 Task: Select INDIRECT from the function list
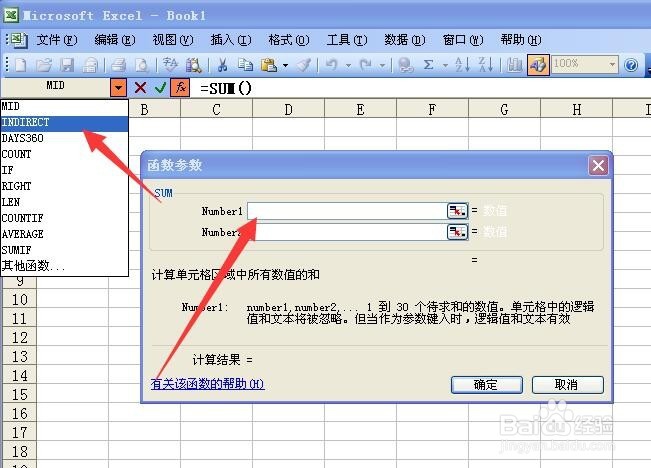[x=64, y=123]
